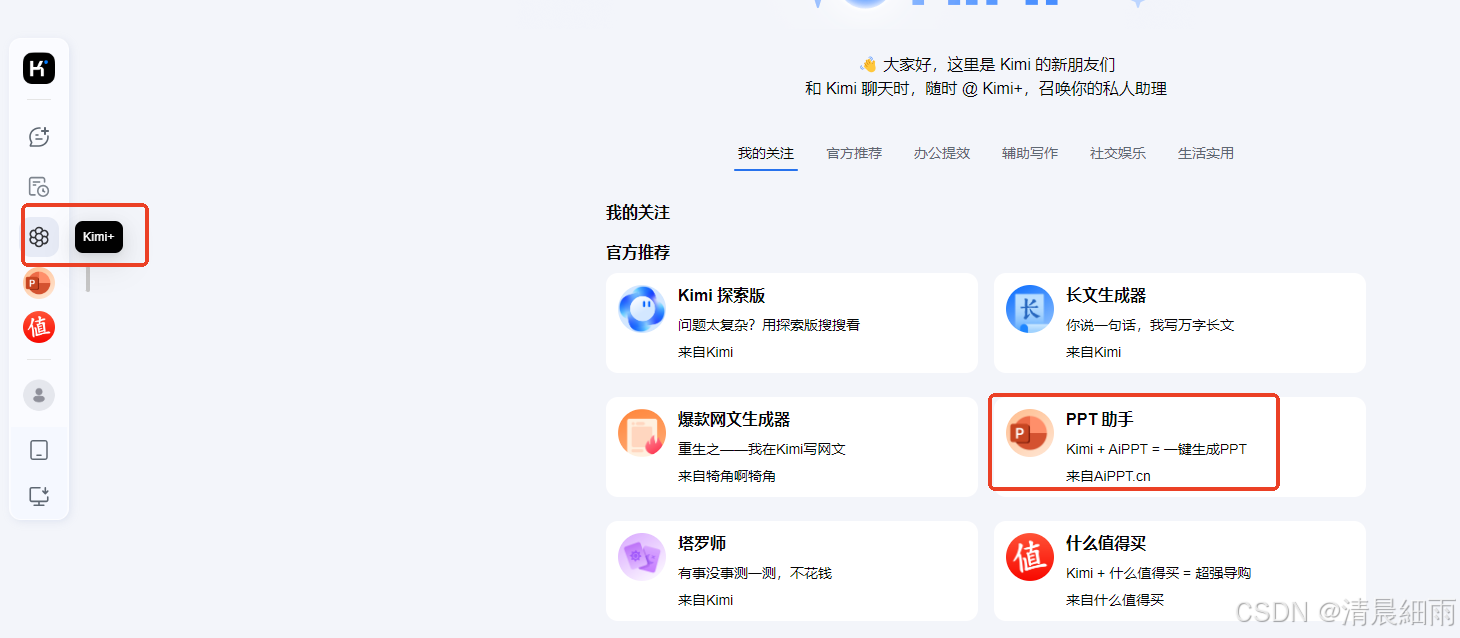The height and width of the screenshot is (638, 1460).
Task: Click 来自Kimi under the 塔罗师 card
Action: pos(706,600)
